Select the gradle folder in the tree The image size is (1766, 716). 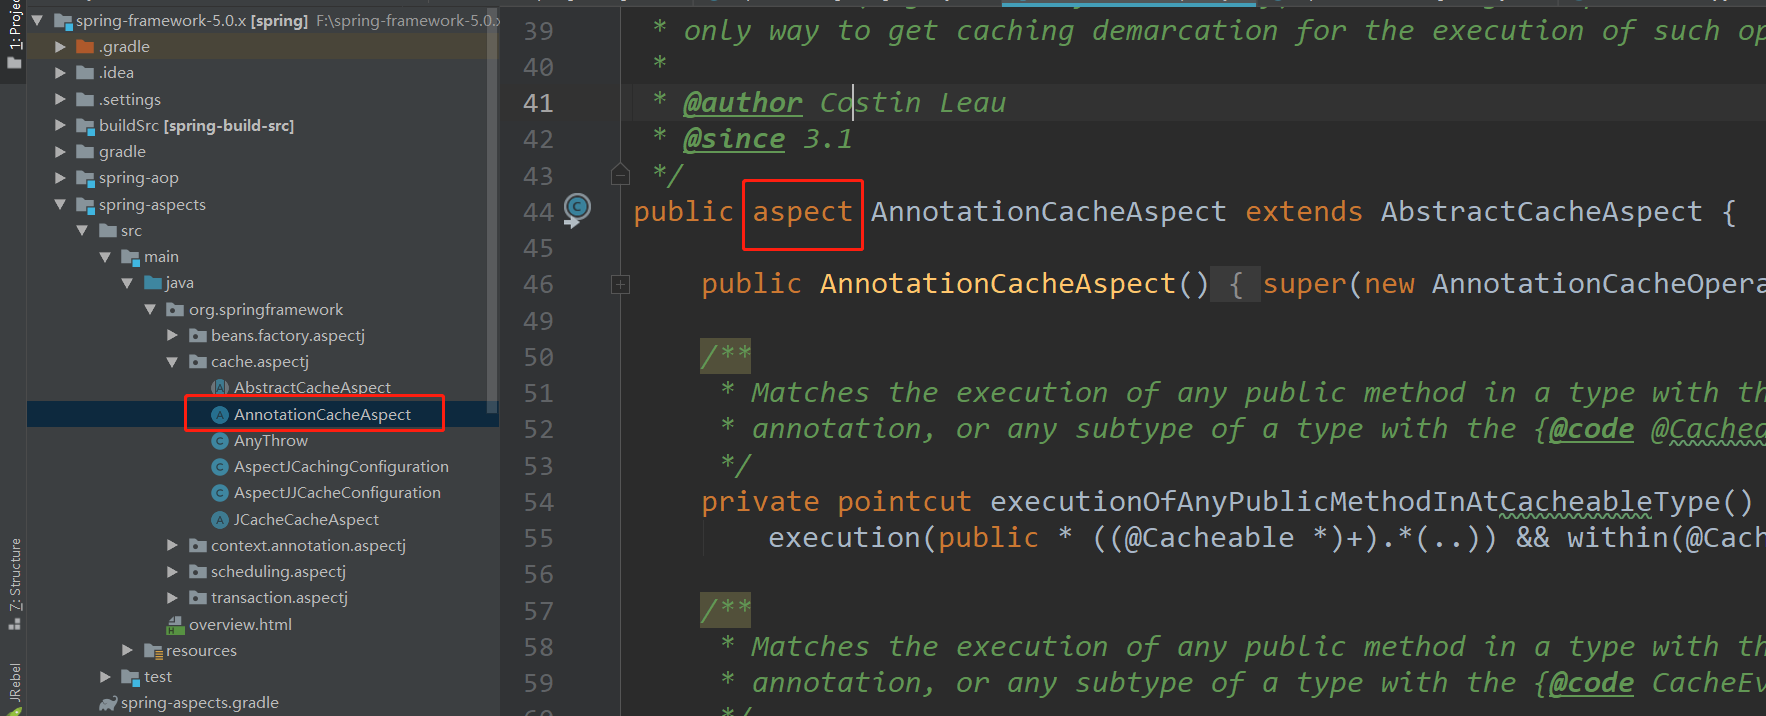[x=122, y=152]
